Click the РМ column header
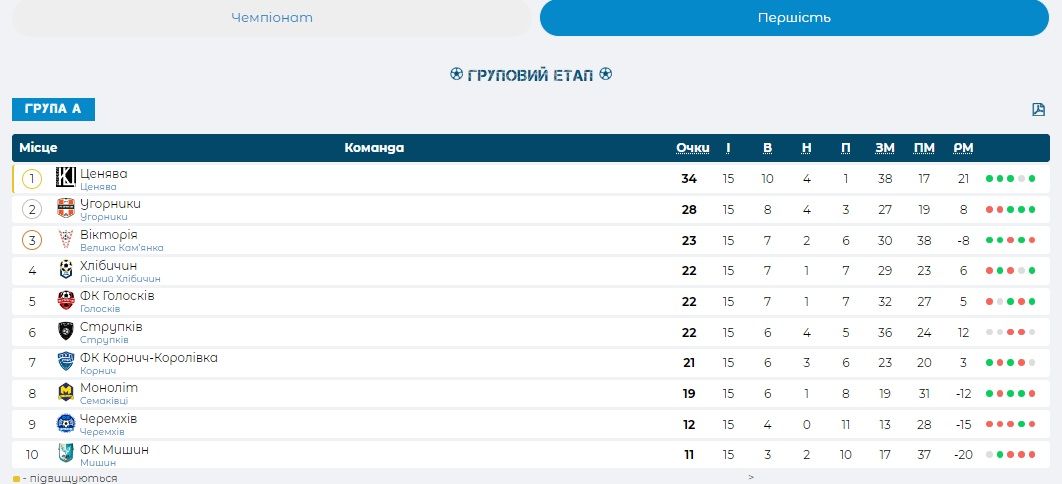This screenshot has height=484, width=1062. pos(963,148)
